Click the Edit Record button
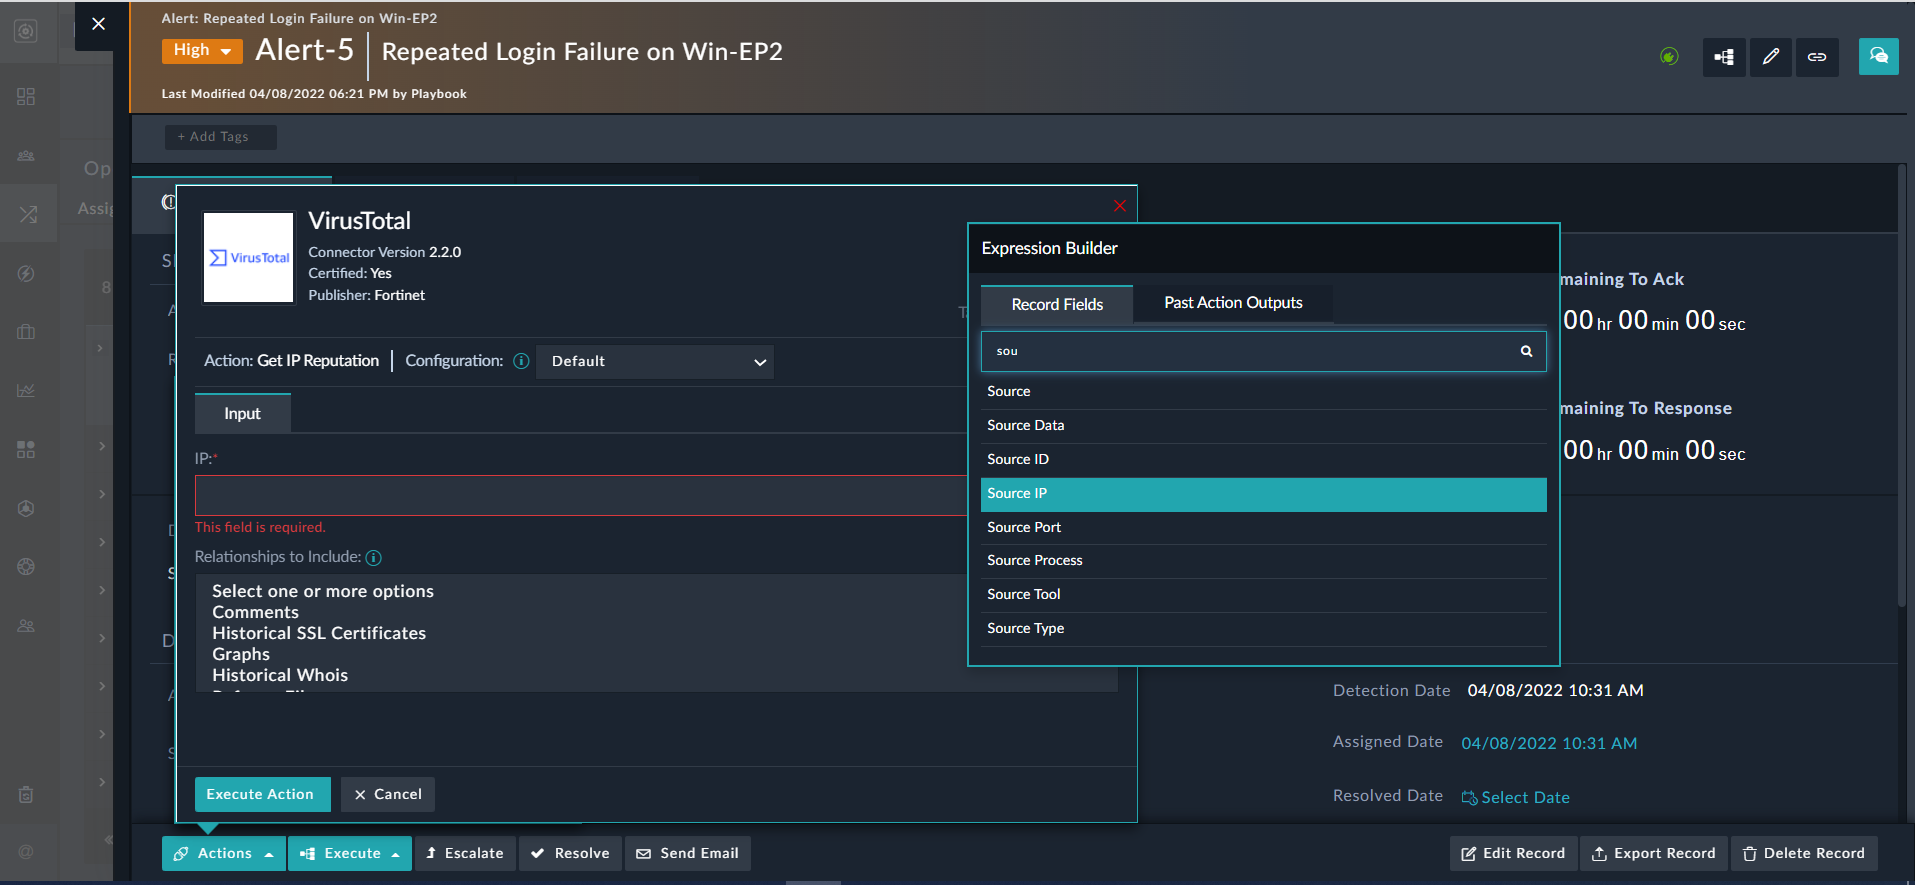This screenshot has width=1915, height=885. [x=1513, y=854]
